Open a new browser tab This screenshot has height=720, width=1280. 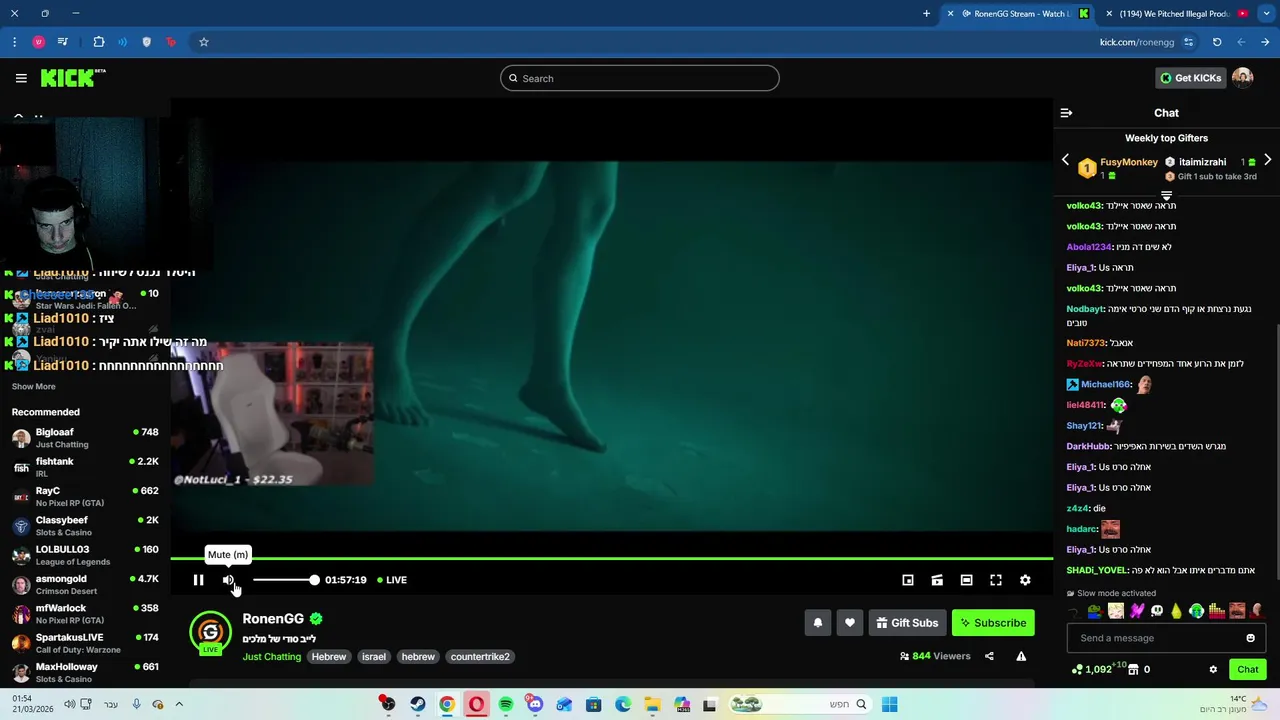[x=926, y=14]
